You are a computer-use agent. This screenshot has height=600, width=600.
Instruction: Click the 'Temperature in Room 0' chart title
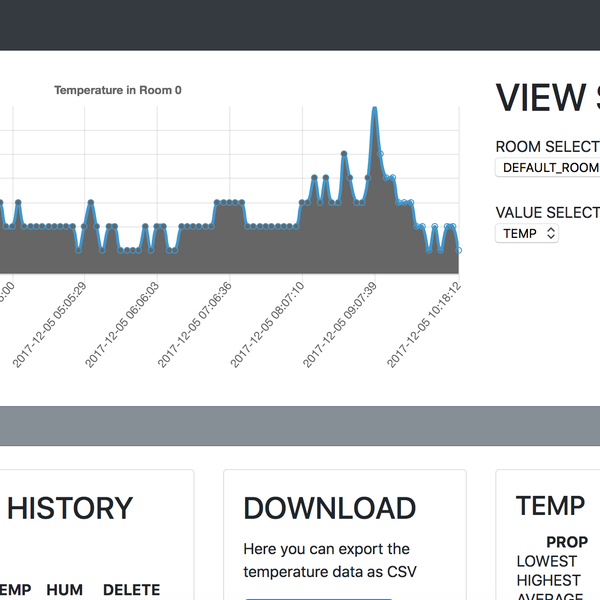click(x=118, y=90)
